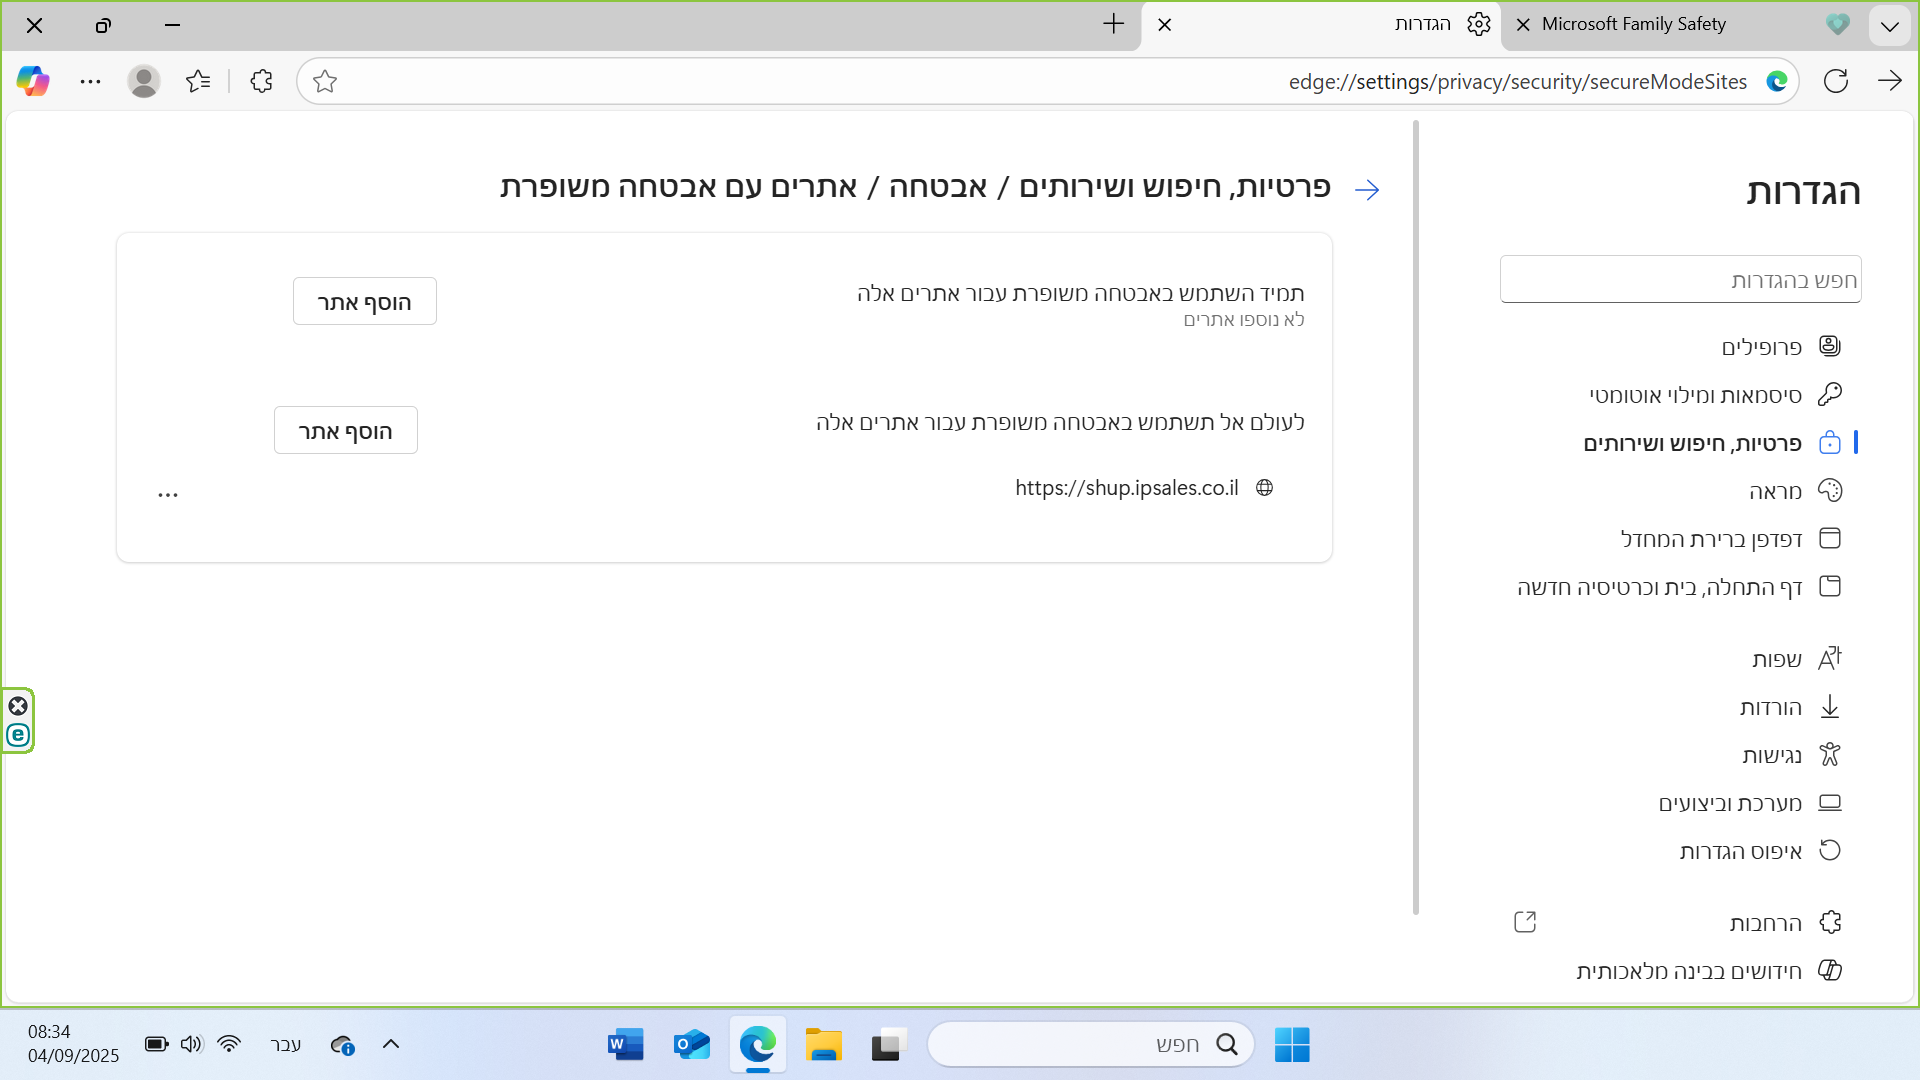1920x1080 pixels.
Task: Click the key icon for passwords
Action: point(1830,394)
